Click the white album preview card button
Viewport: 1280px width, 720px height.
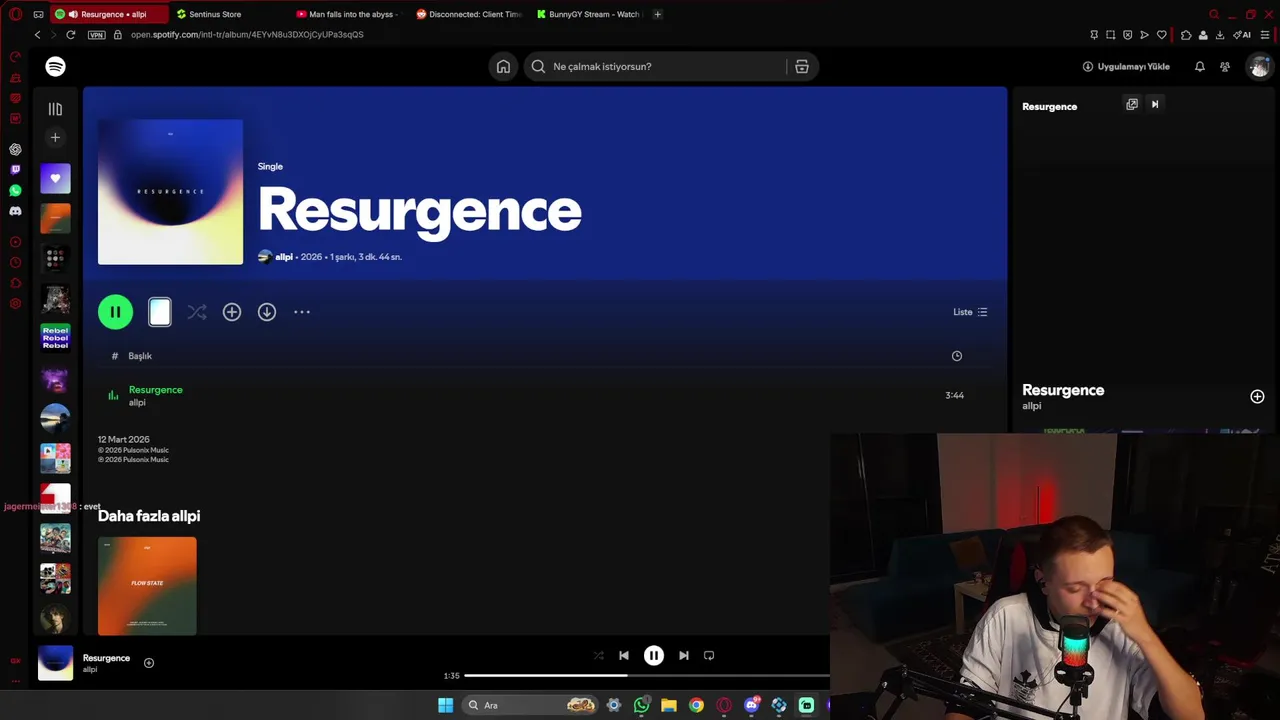tap(160, 312)
